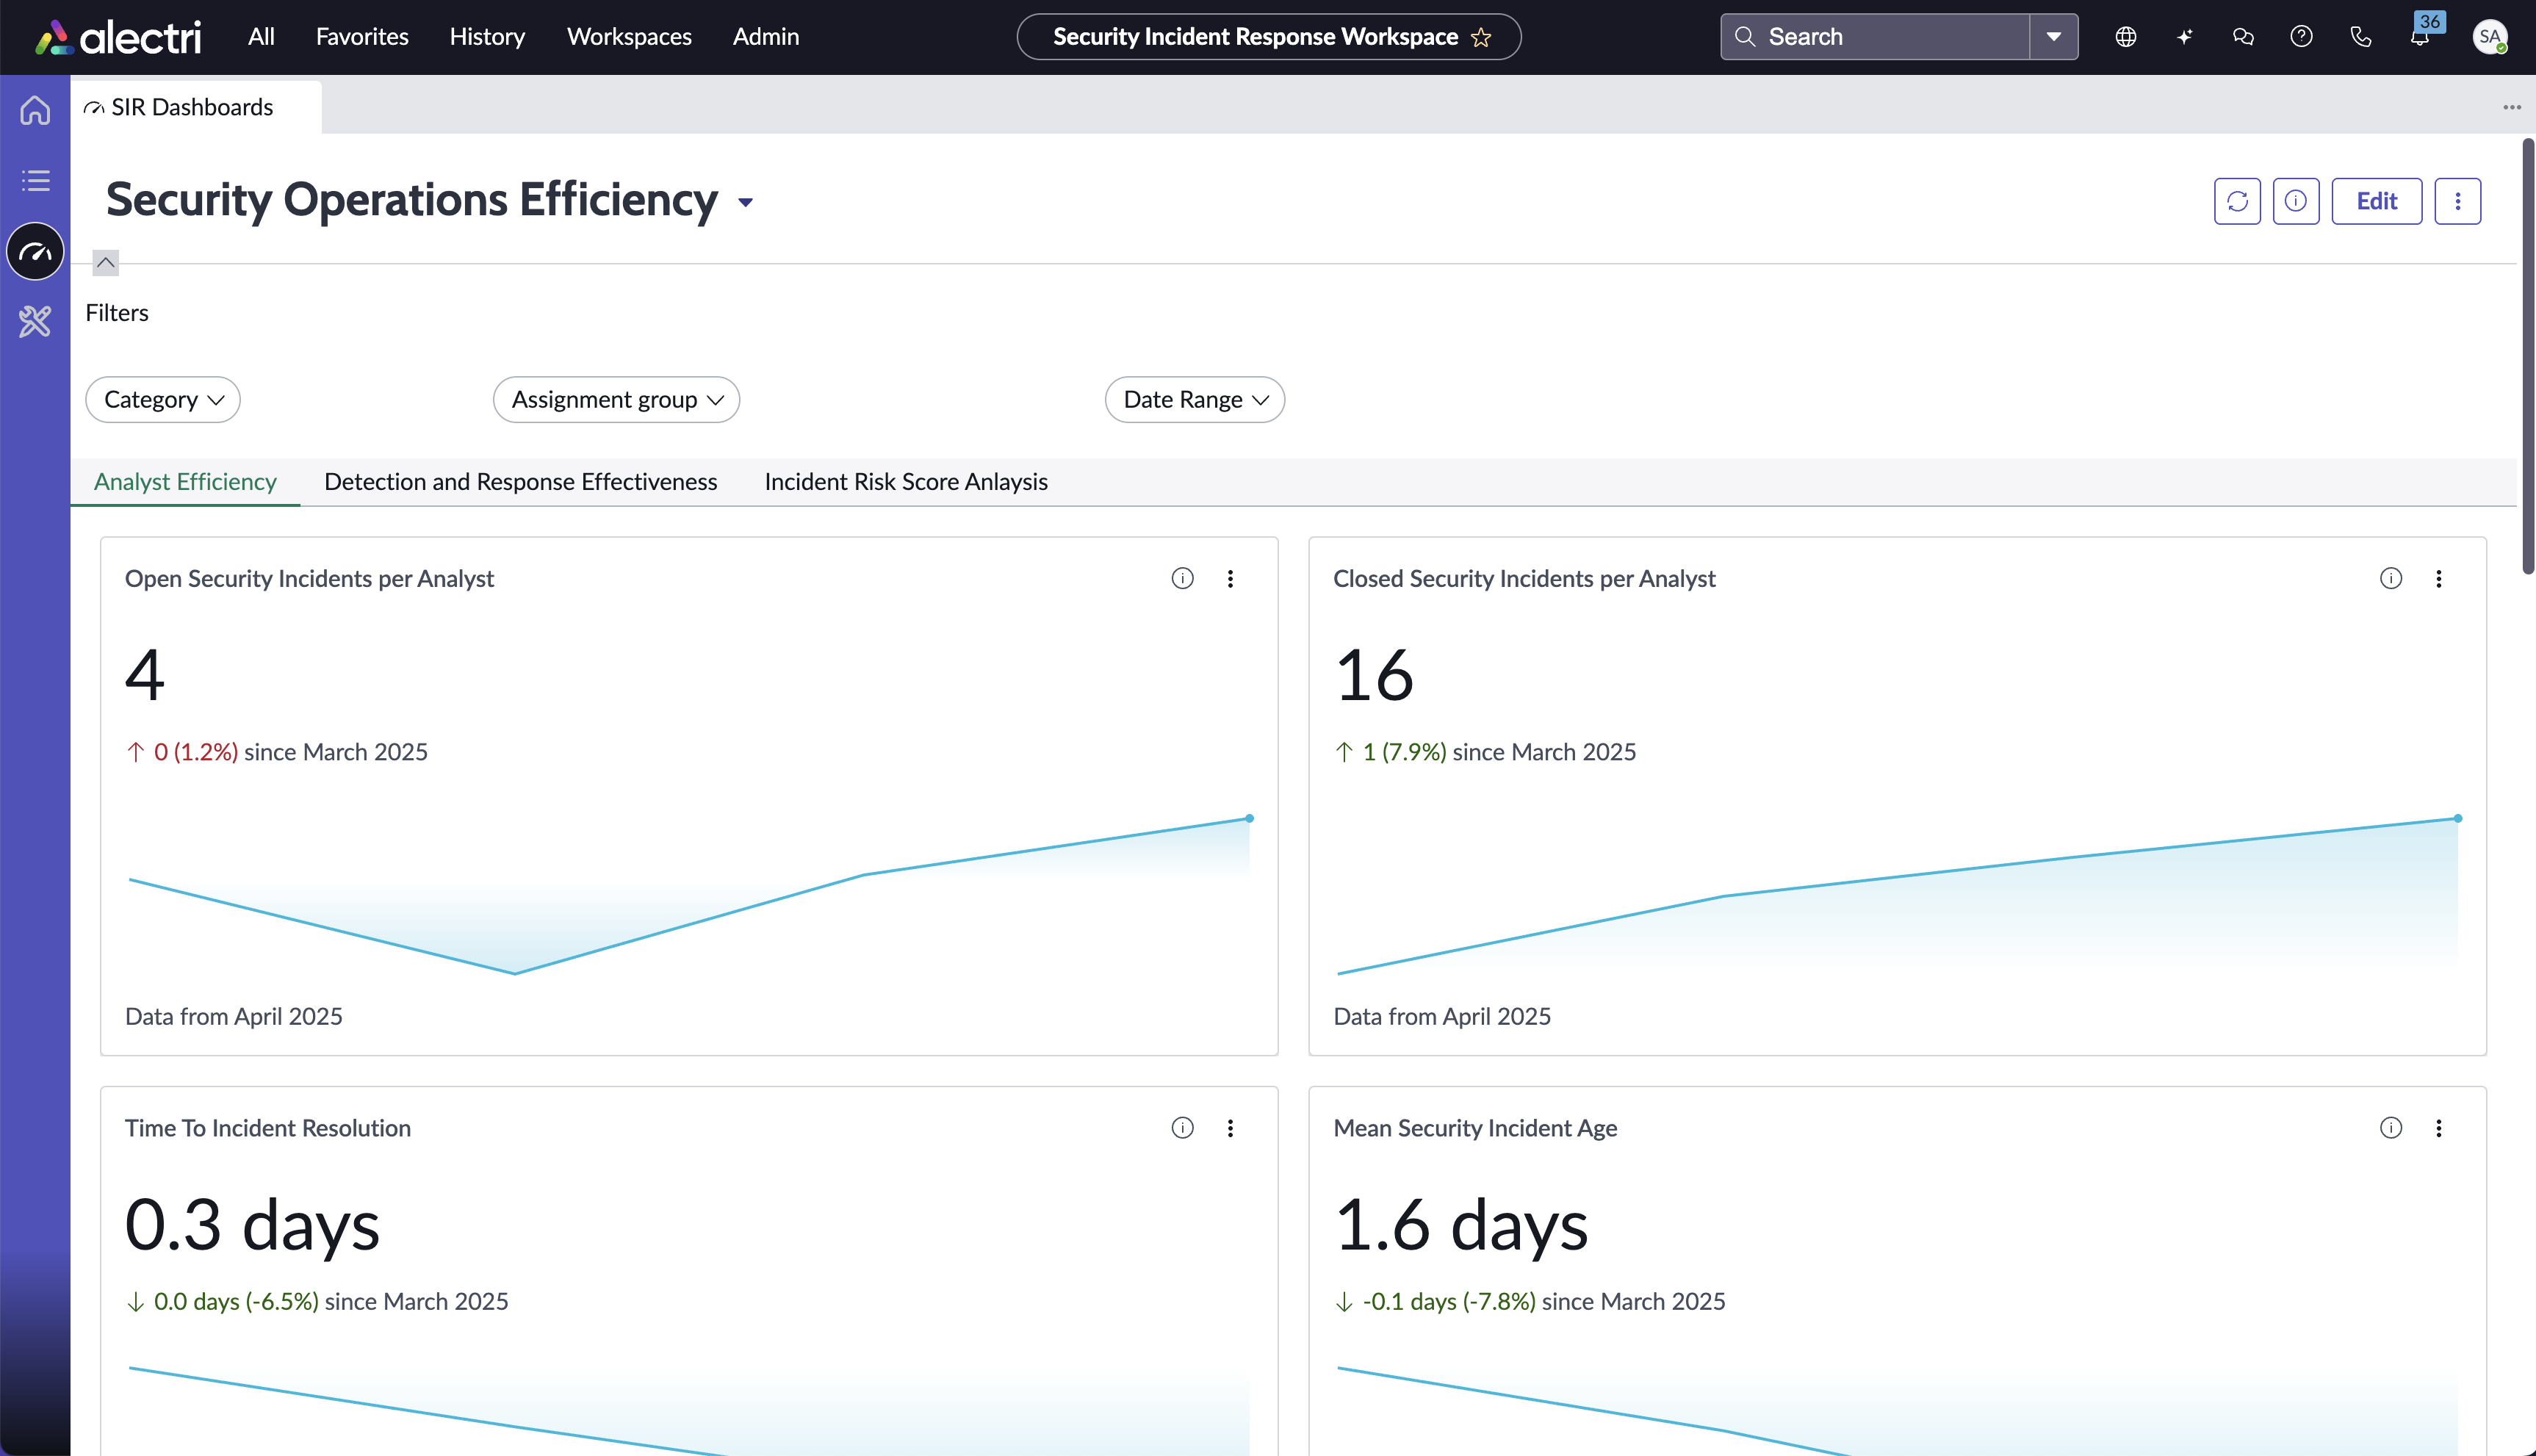This screenshot has width=2536, height=1456.
Task: Open the dashboard title dropdown arrow
Action: 745,202
